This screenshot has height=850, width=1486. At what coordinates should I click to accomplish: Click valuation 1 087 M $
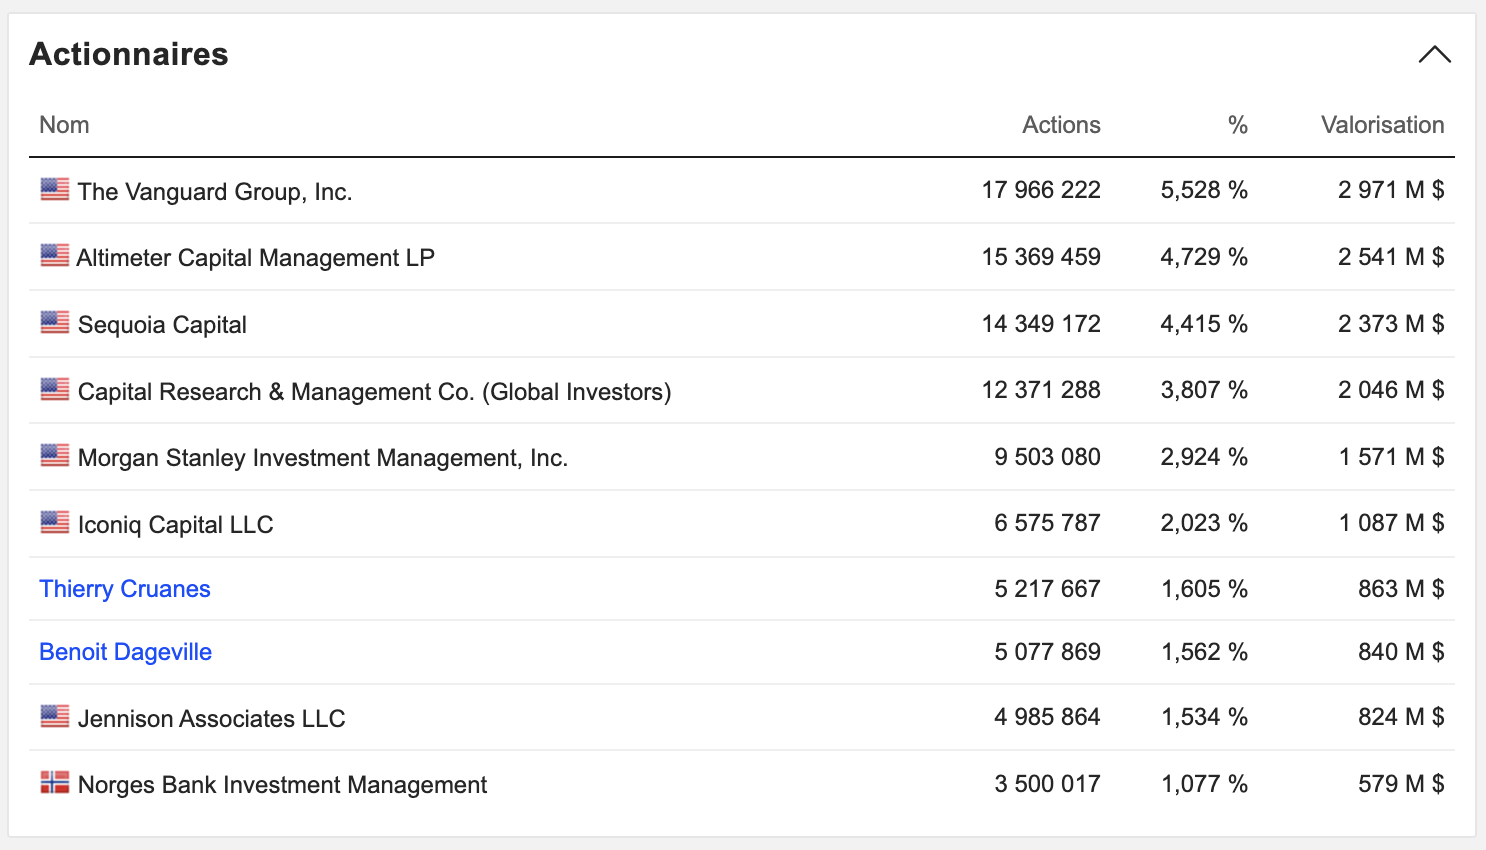(1392, 523)
